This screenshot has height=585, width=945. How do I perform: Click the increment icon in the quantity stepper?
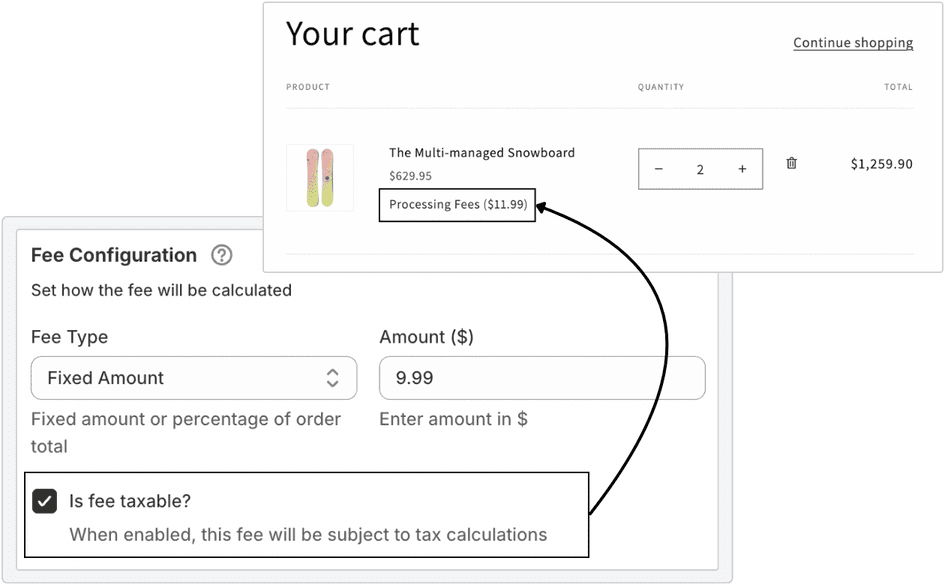(x=742, y=168)
